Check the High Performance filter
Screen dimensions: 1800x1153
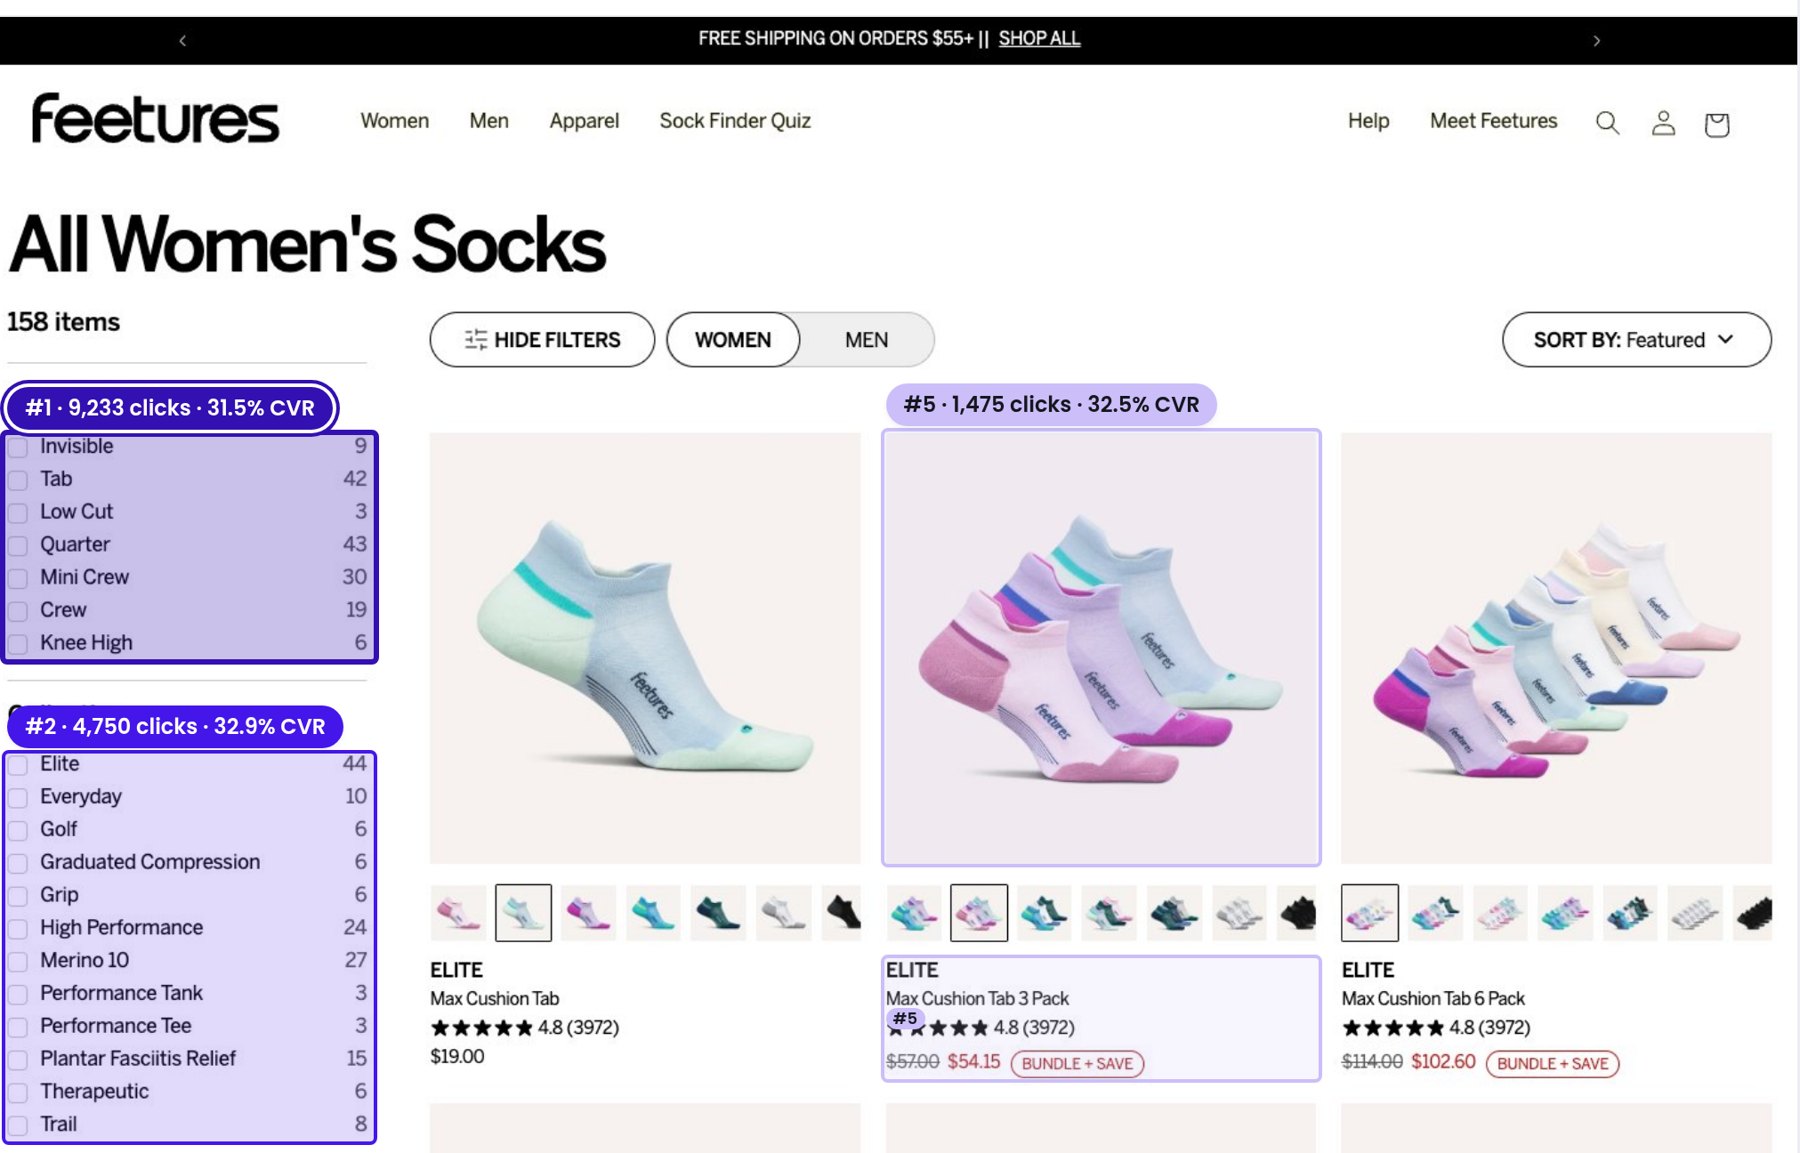(18, 928)
